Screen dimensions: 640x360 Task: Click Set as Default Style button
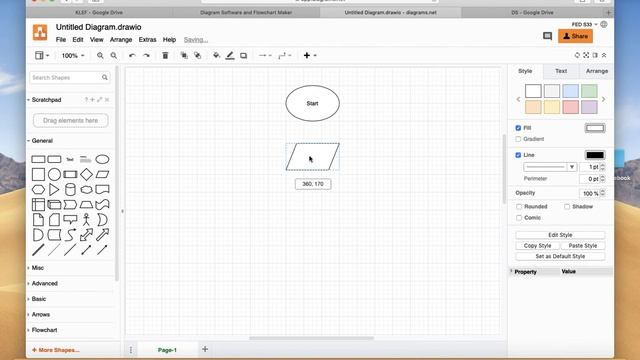coord(560,256)
